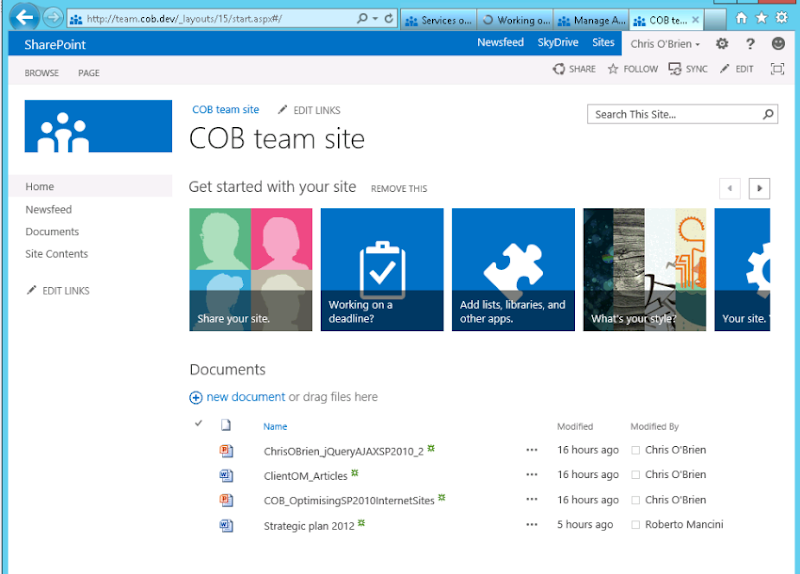
Task: Click the new document plus icon
Action: (196, 397)
